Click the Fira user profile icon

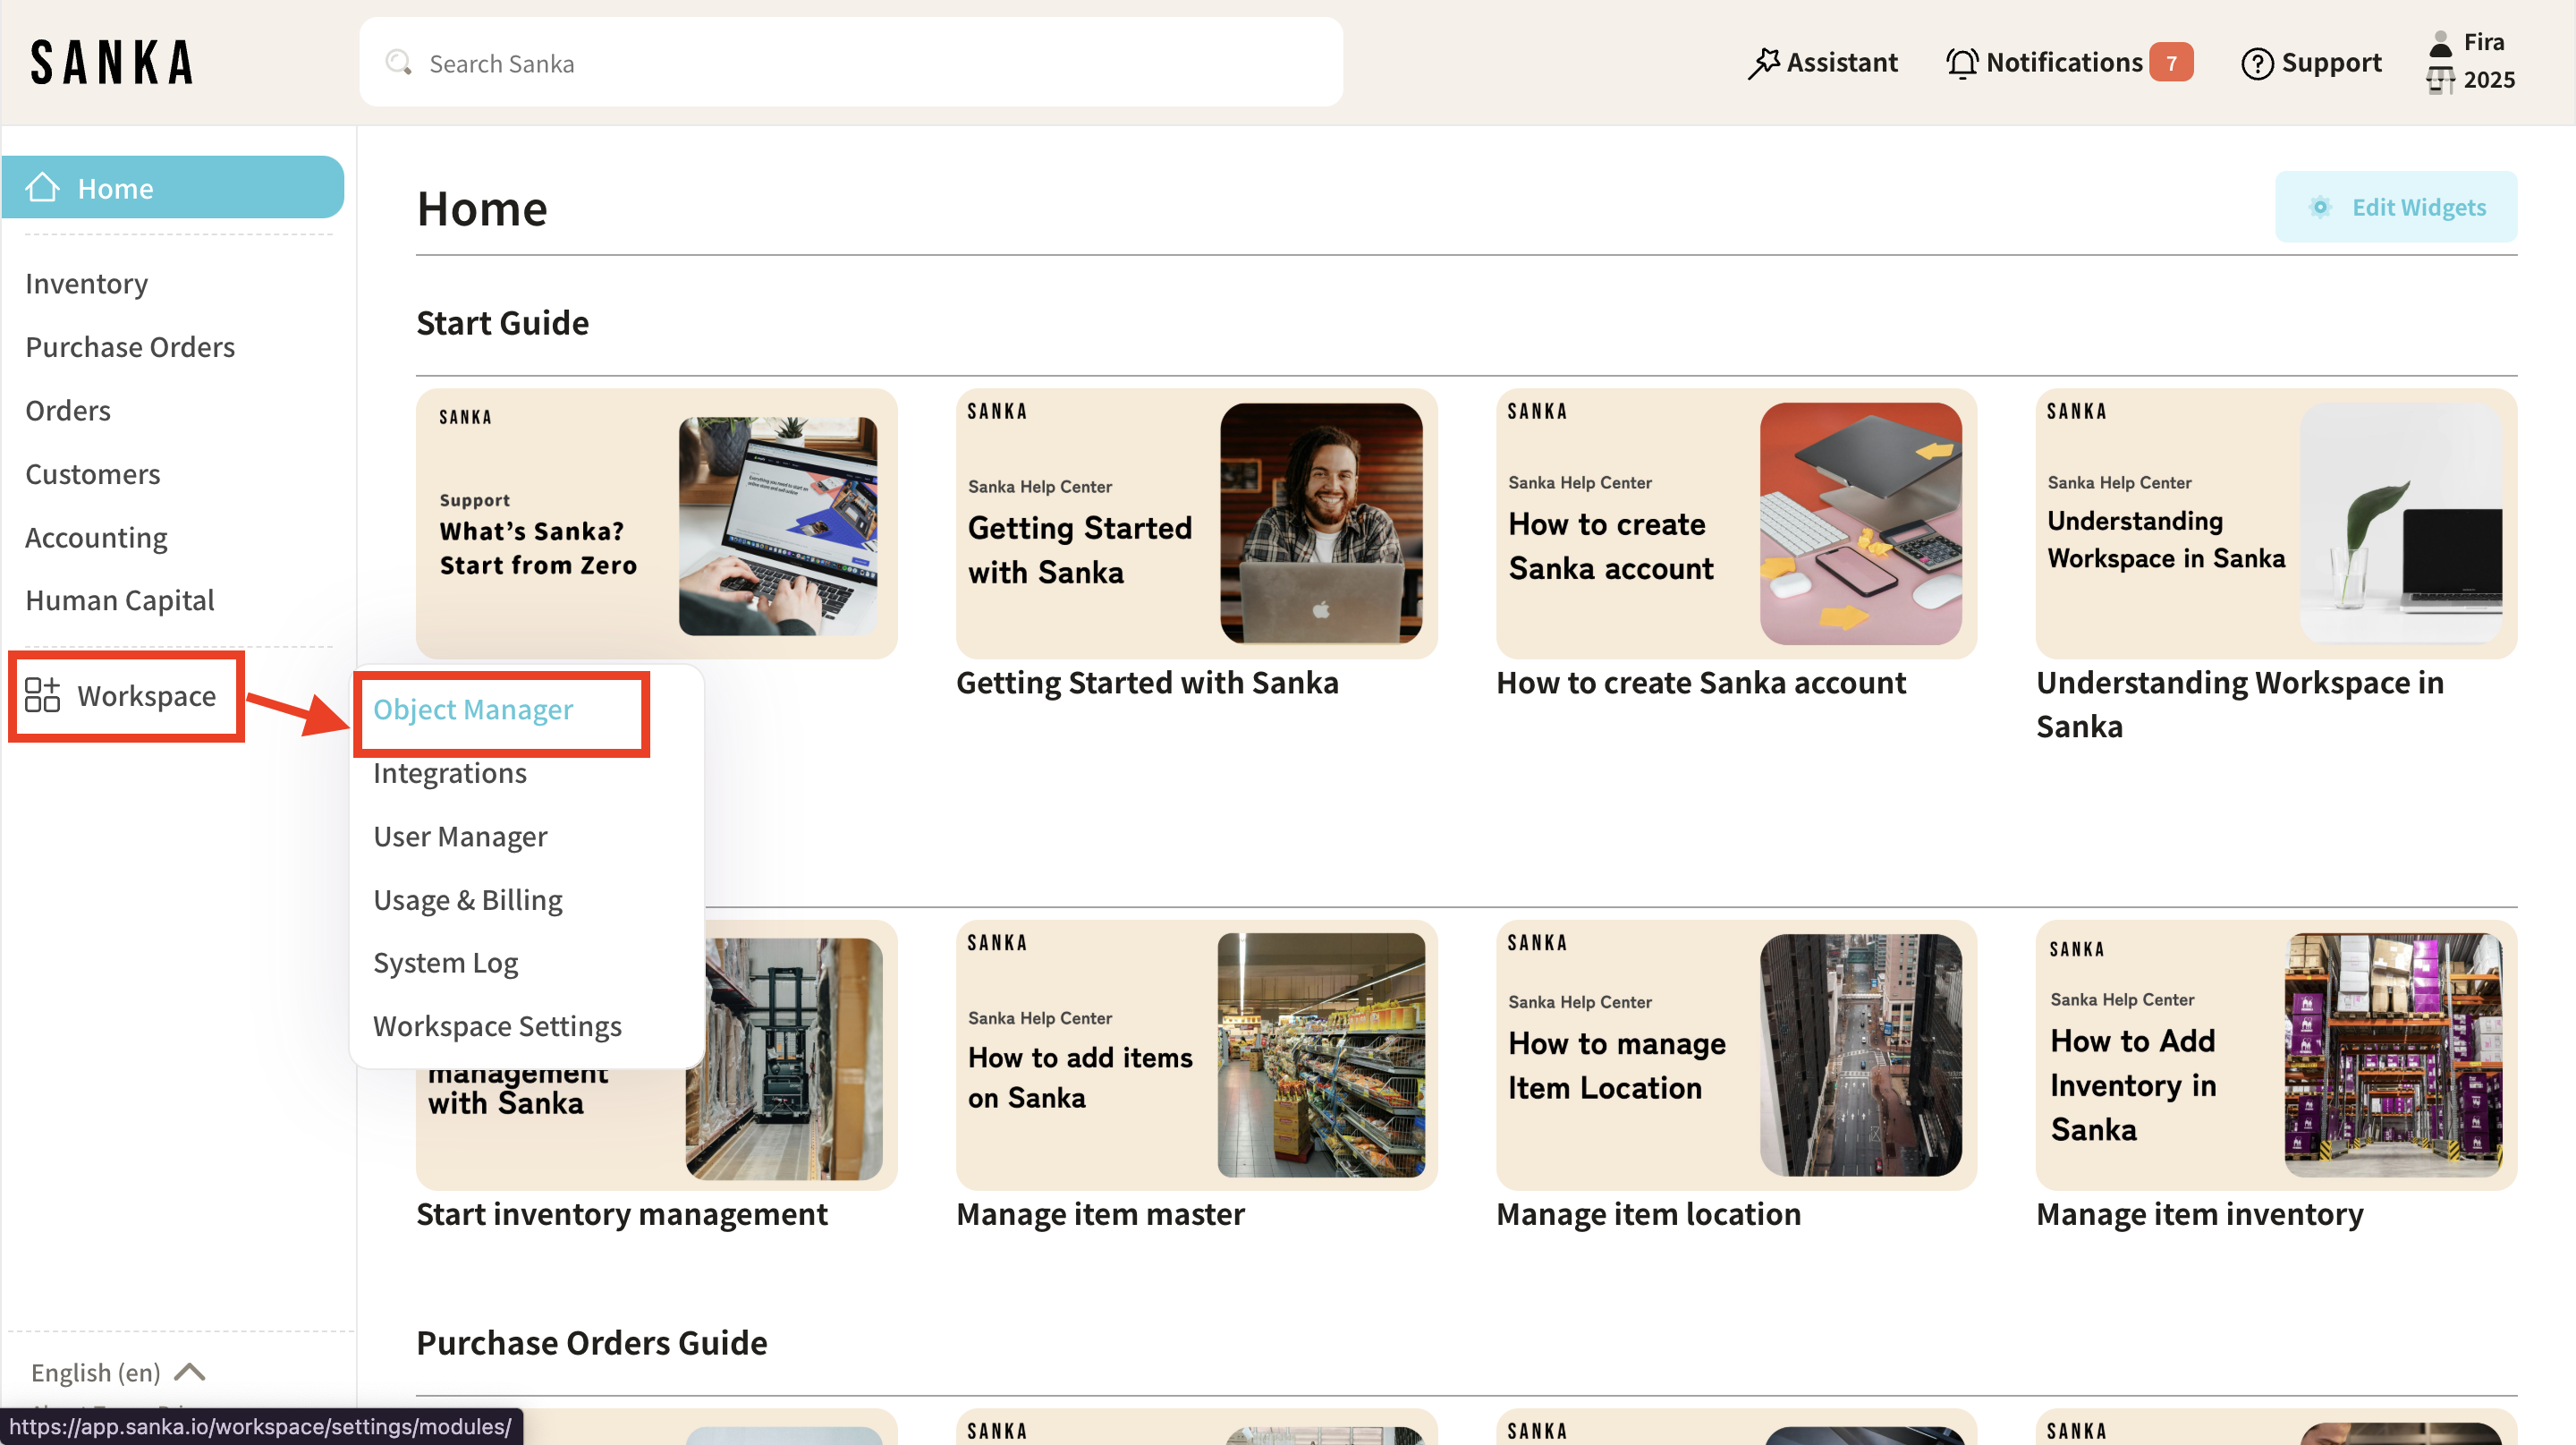click(x=2441, y=42)
